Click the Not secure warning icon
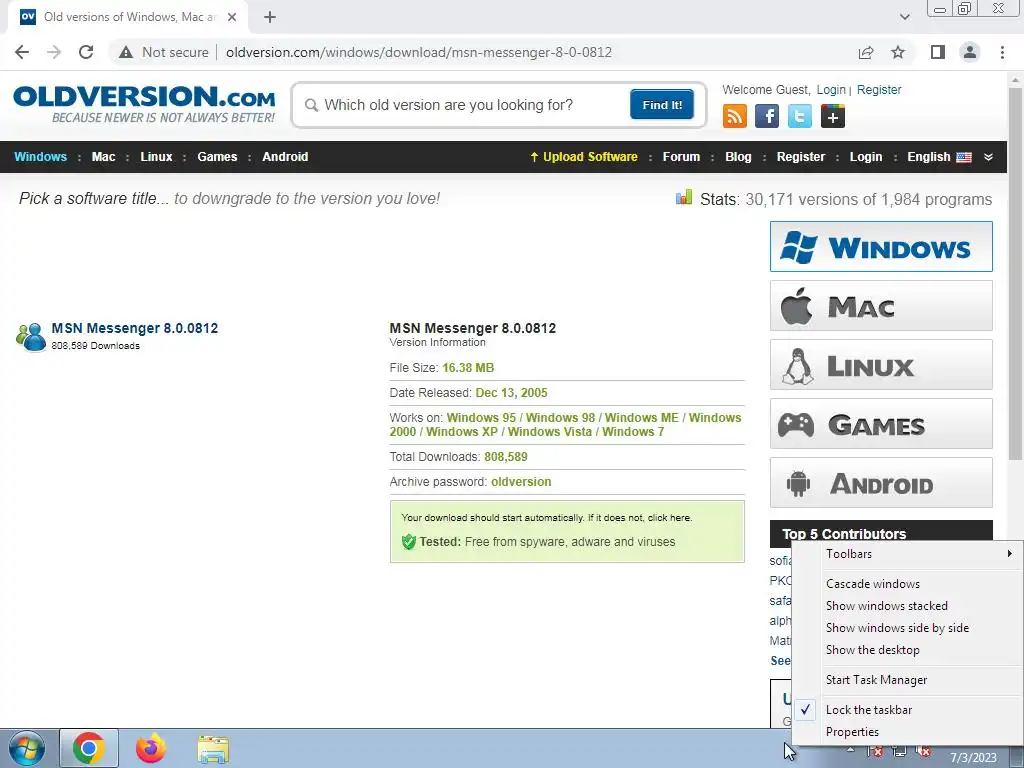Screen dimensions: 1024x768 [126, 52]
